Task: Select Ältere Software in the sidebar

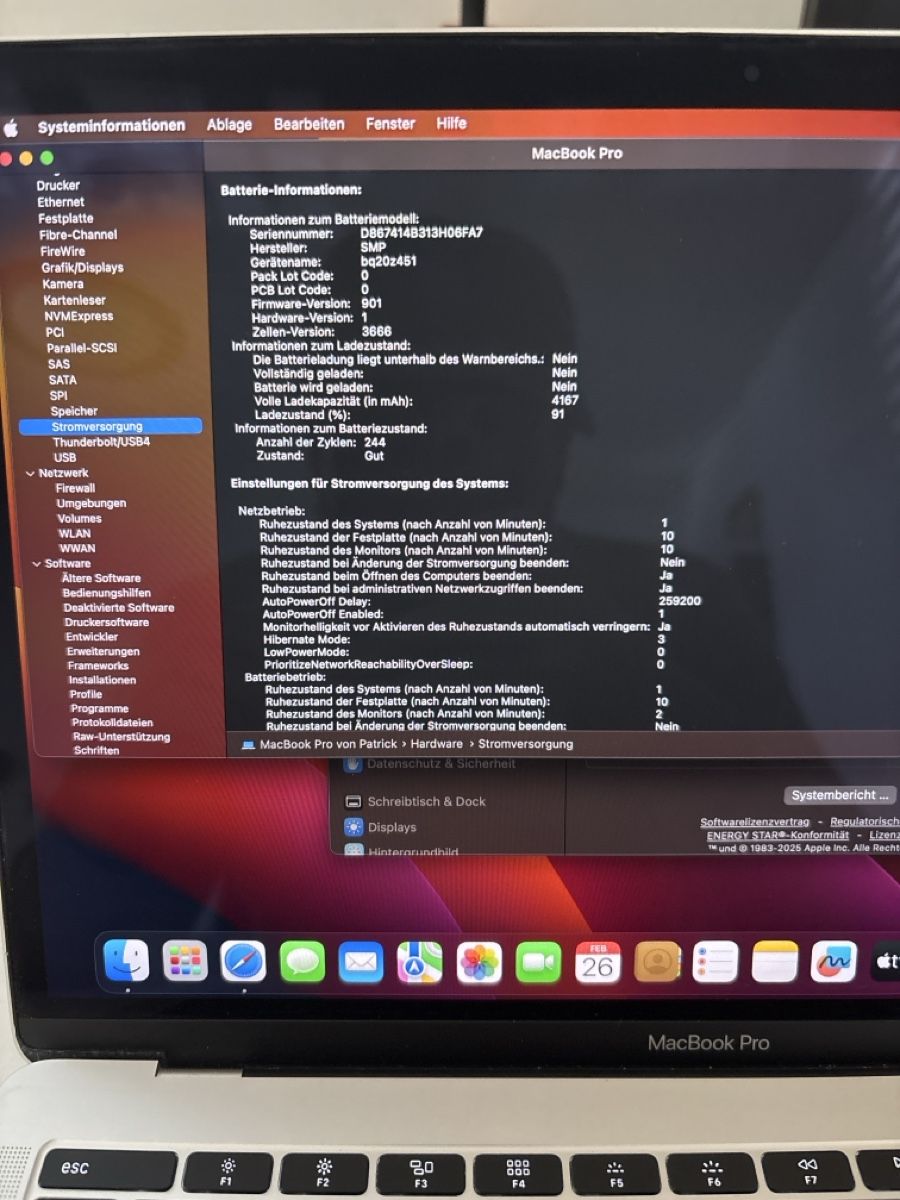Action: [x=101, y=578]
